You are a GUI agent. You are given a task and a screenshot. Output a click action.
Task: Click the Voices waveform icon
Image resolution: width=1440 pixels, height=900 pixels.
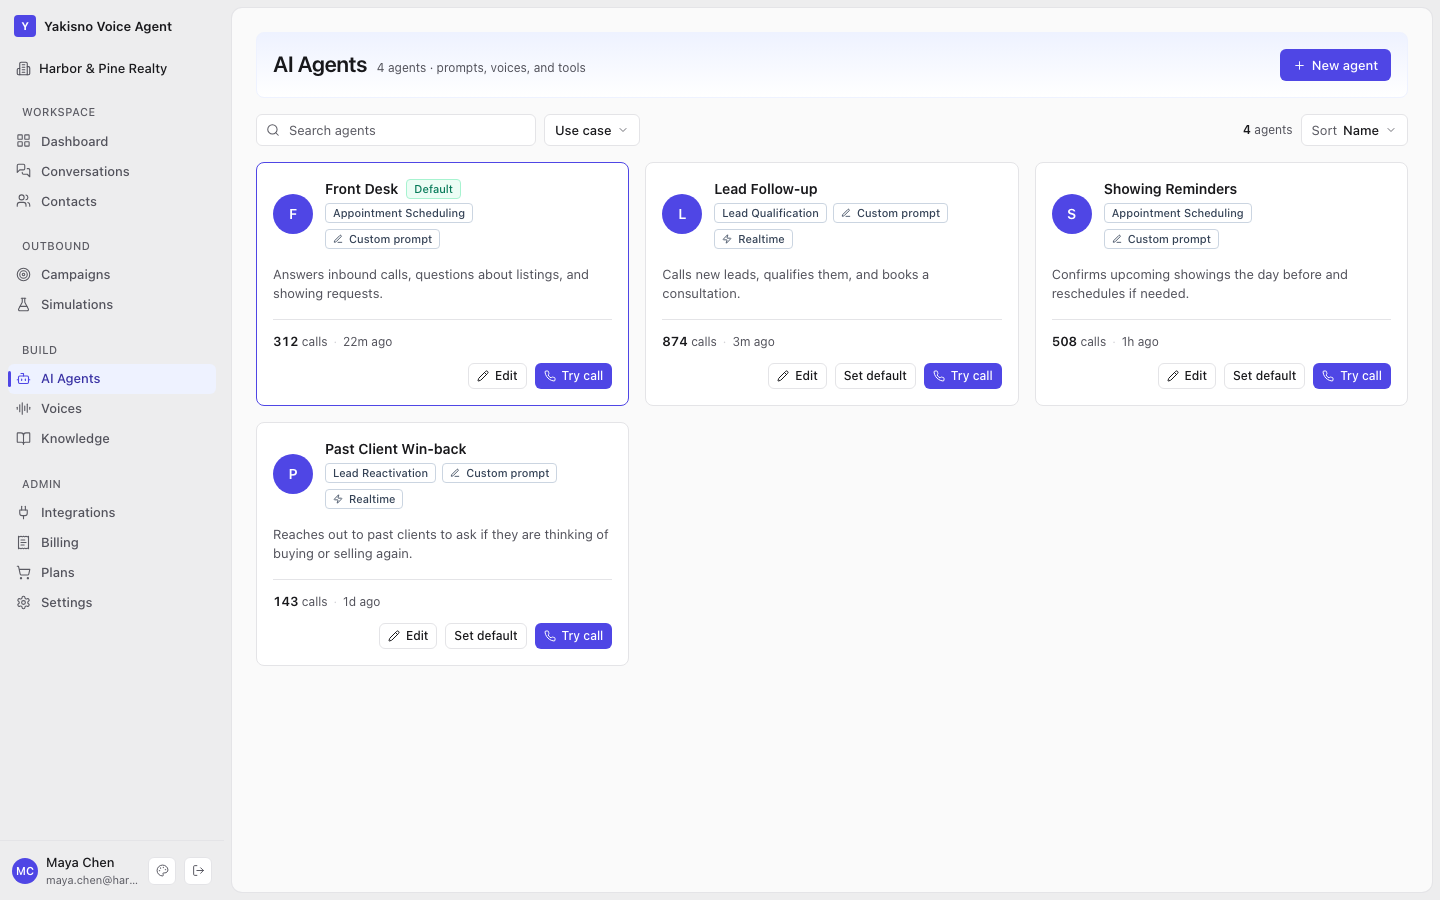24,408
